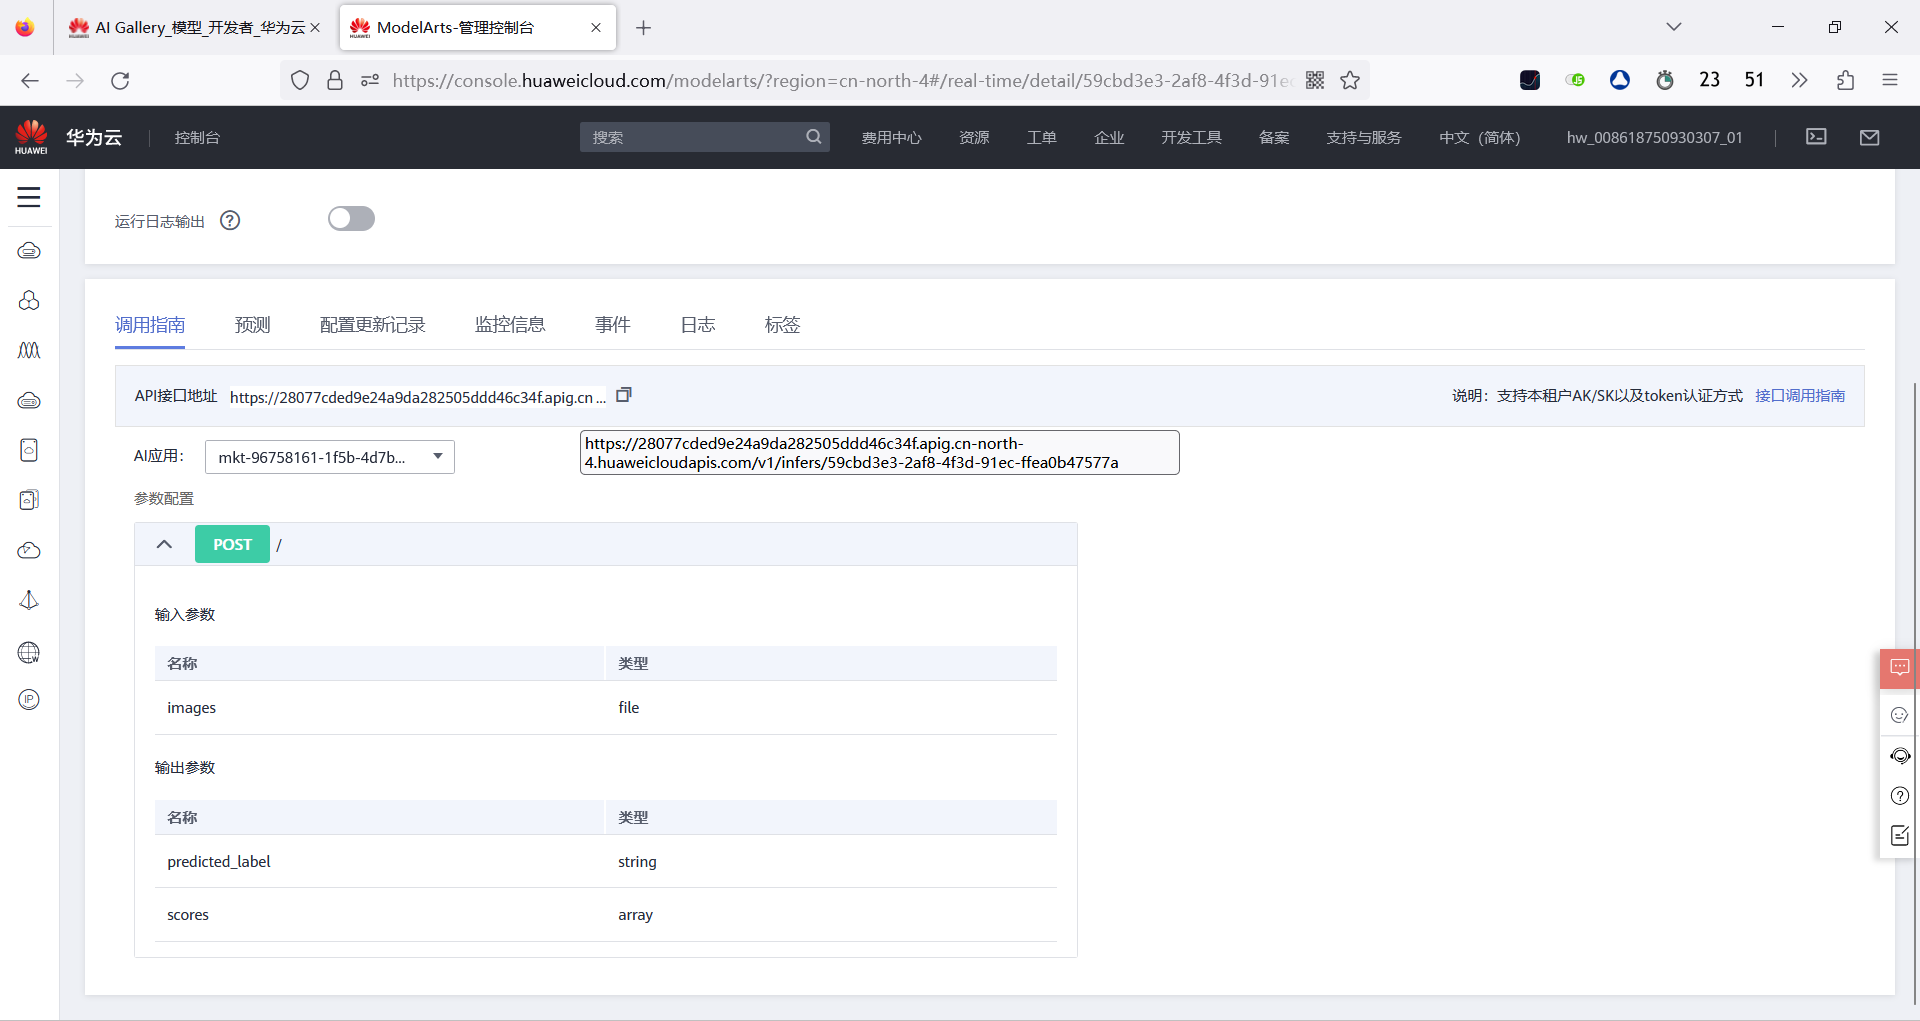The width and height of the screenshot is (1920, 1021).
Task: Close the ModelArts browser tab
Action: click(596, 28)
